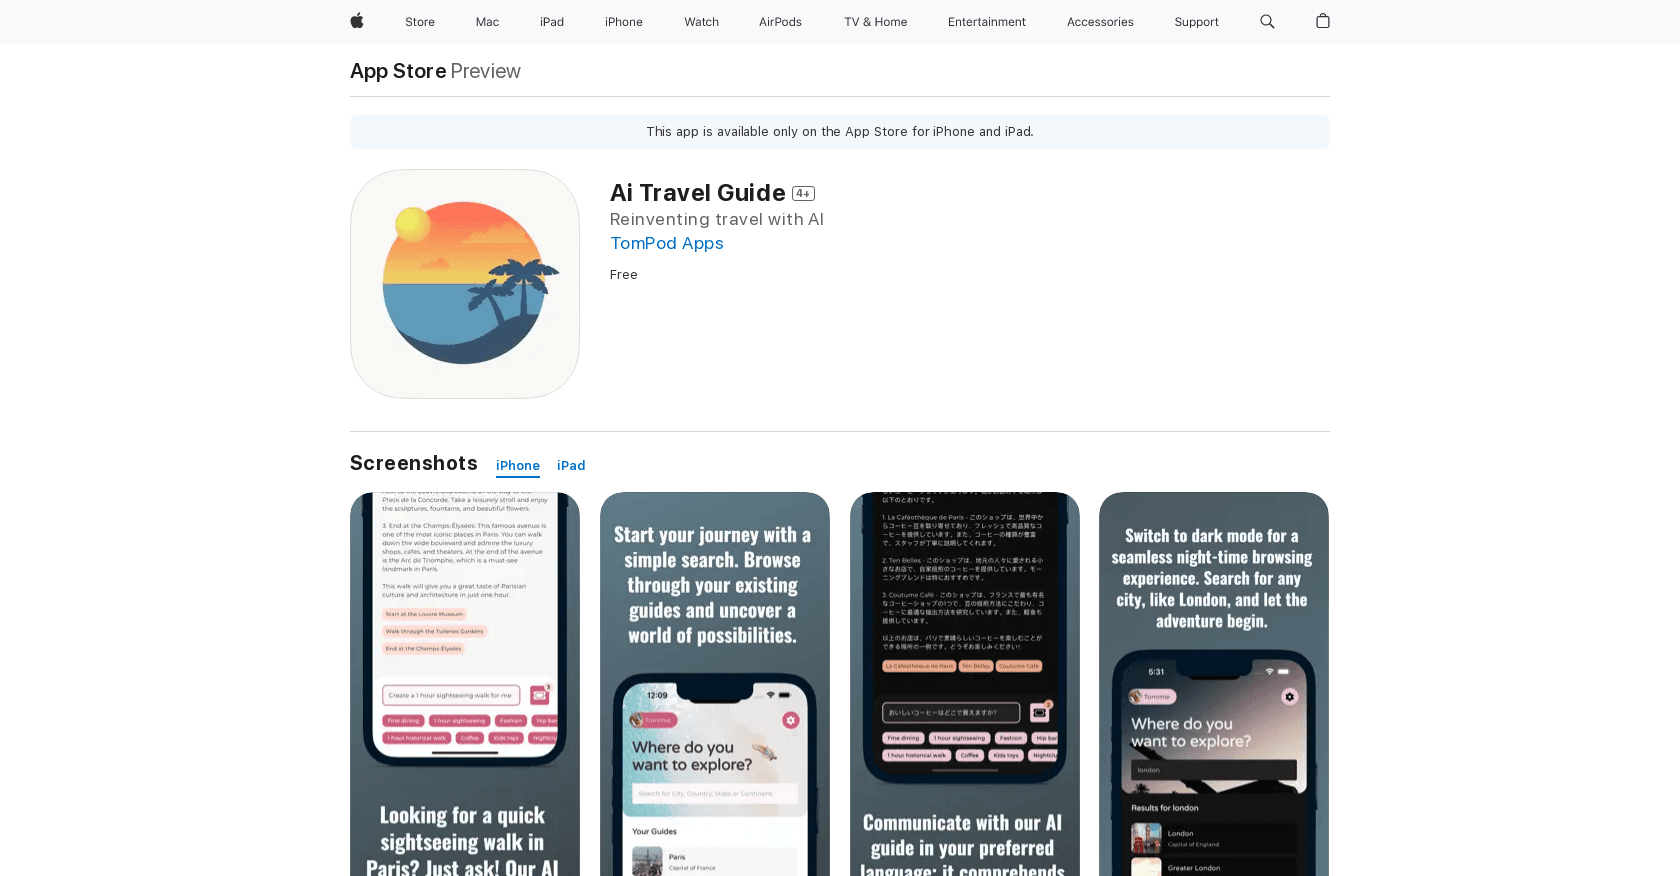This screenshot has width=1680, height=876.
Task: Open the Accessories menu
Action: pos(1100,22)
